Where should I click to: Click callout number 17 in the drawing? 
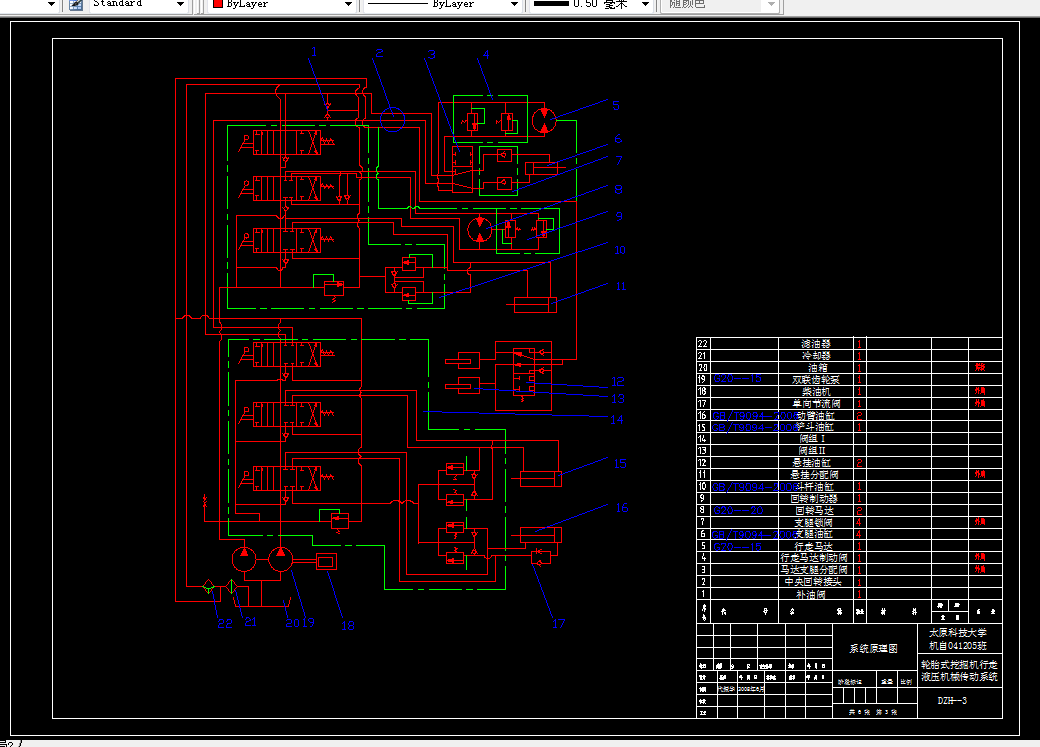tap(558, 624)
